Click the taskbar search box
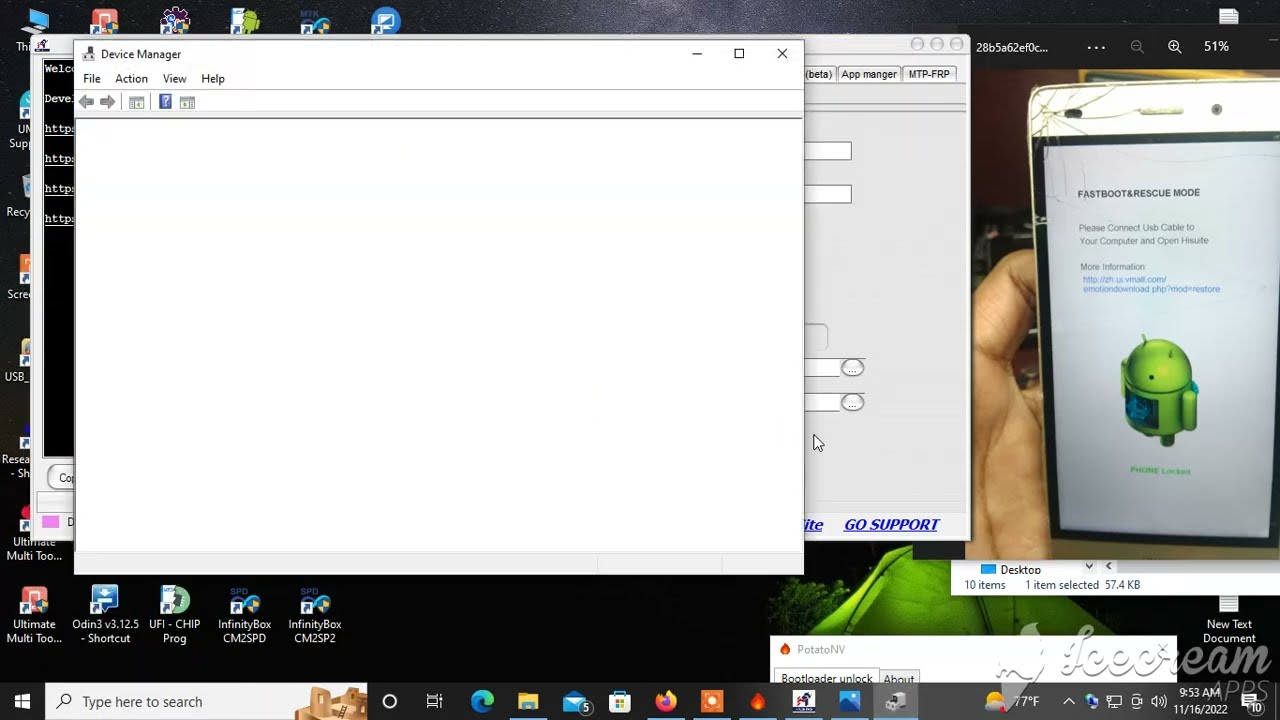This screenshot has height=720, width=1280. pos(207,702)
